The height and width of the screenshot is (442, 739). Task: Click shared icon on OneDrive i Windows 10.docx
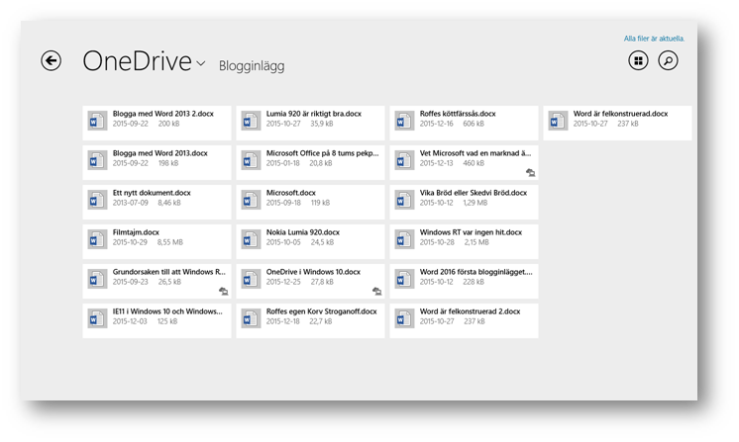pos(376,291)
